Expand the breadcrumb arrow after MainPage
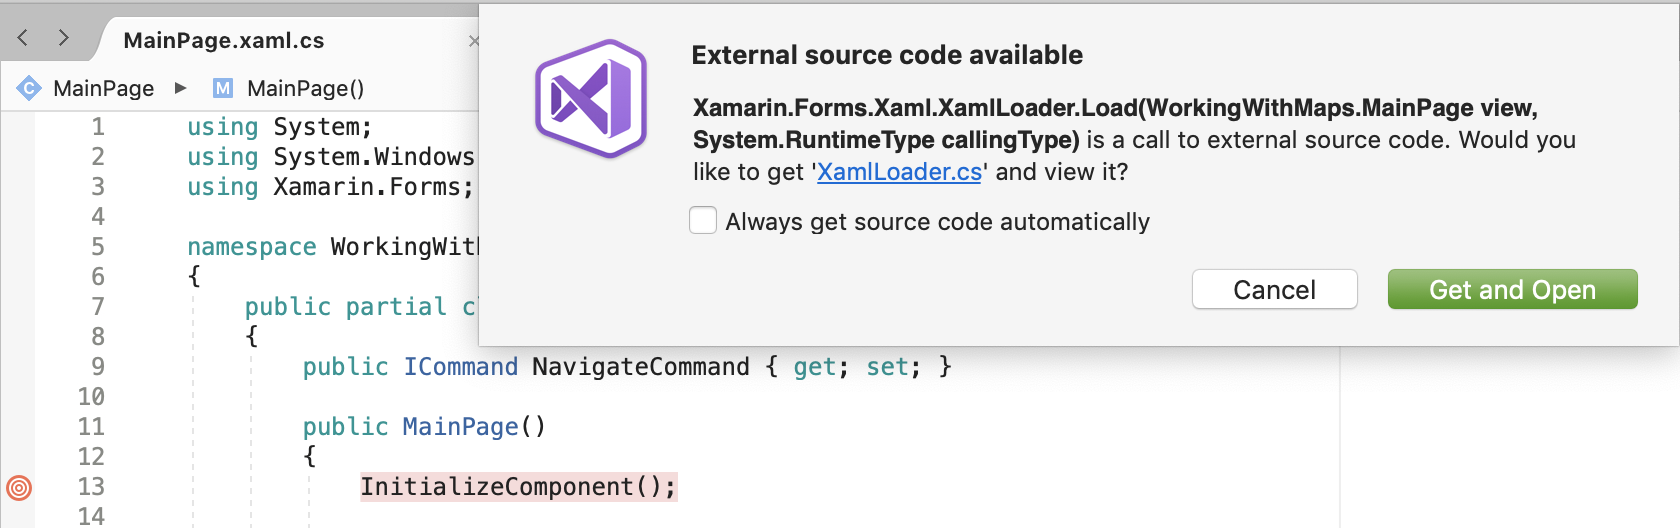 click(181, 88)
